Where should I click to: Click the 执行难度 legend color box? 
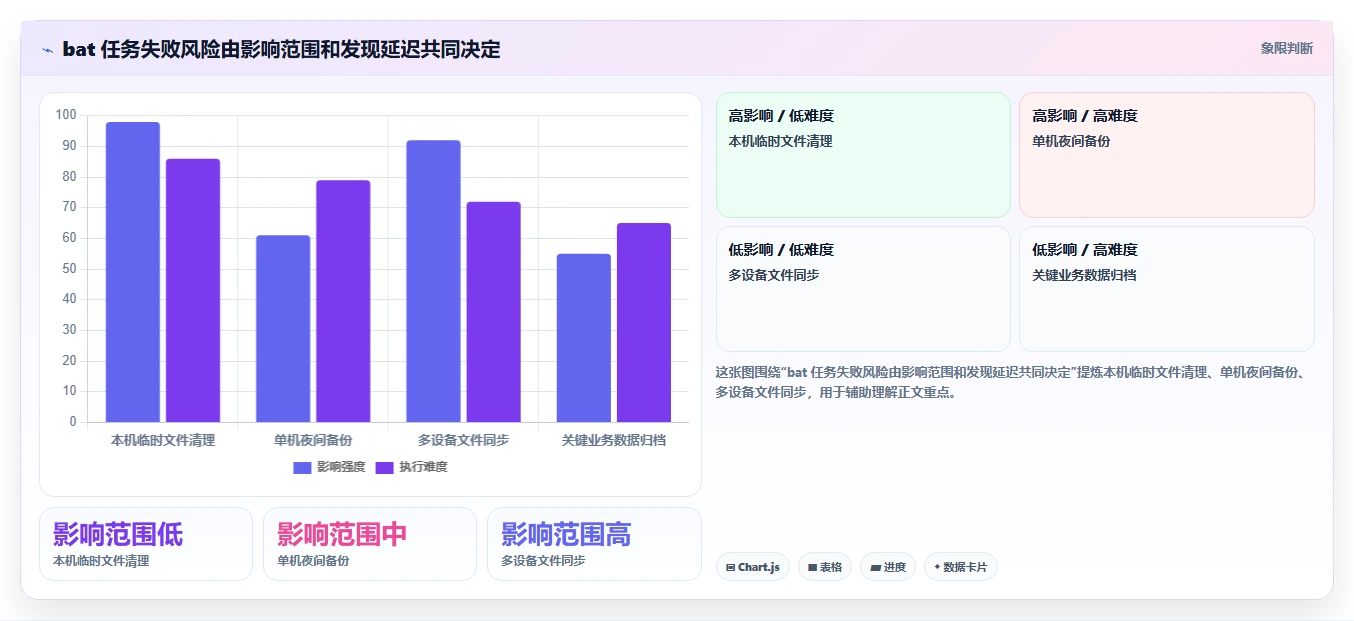point(385,467)
